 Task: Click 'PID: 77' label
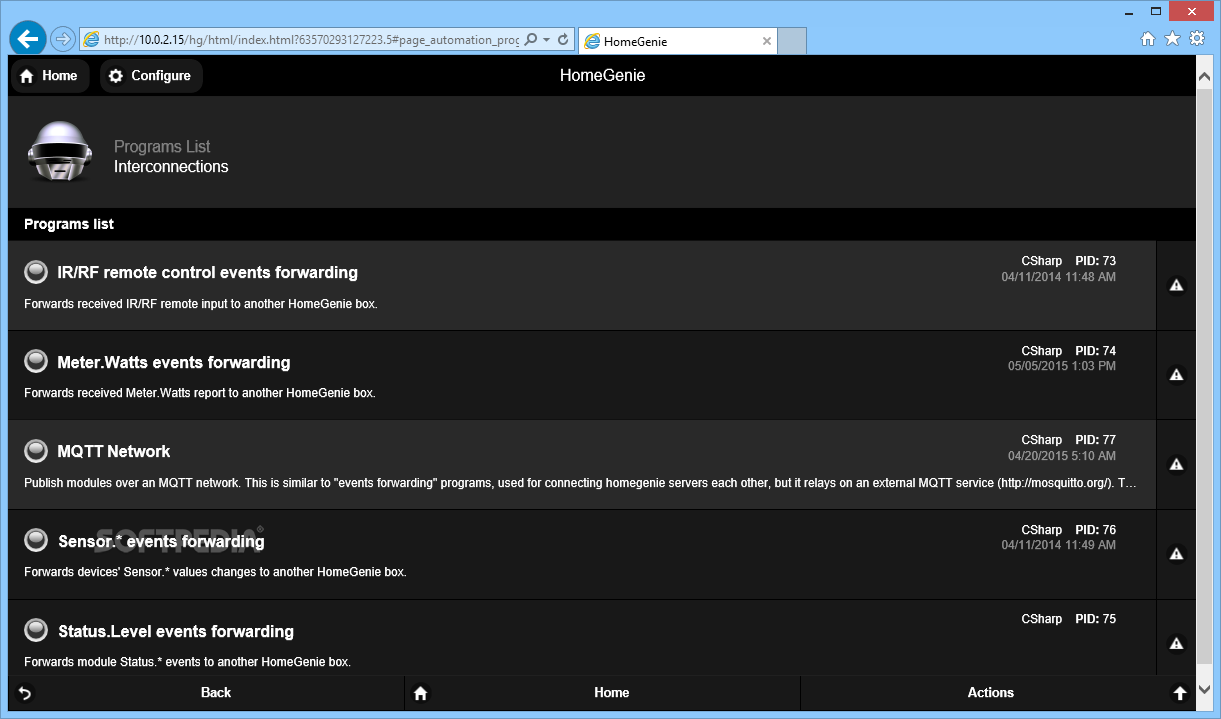(x=1095, y=440)
